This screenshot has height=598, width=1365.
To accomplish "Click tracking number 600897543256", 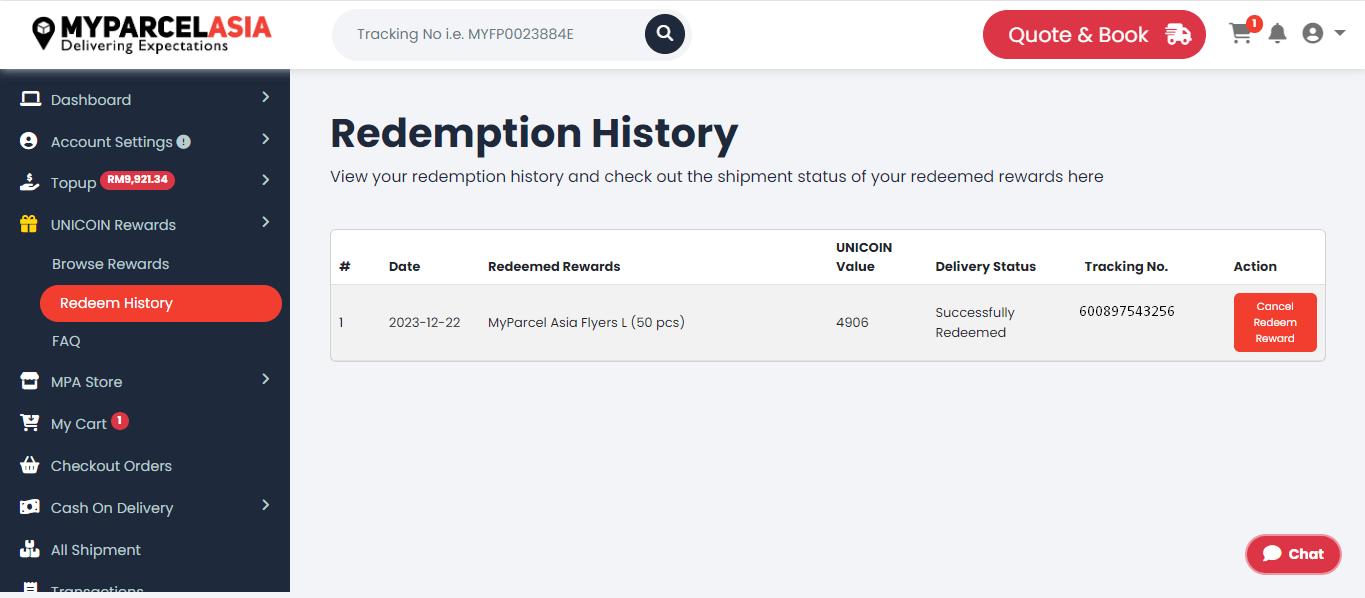I will click(x=1127, y=311).
